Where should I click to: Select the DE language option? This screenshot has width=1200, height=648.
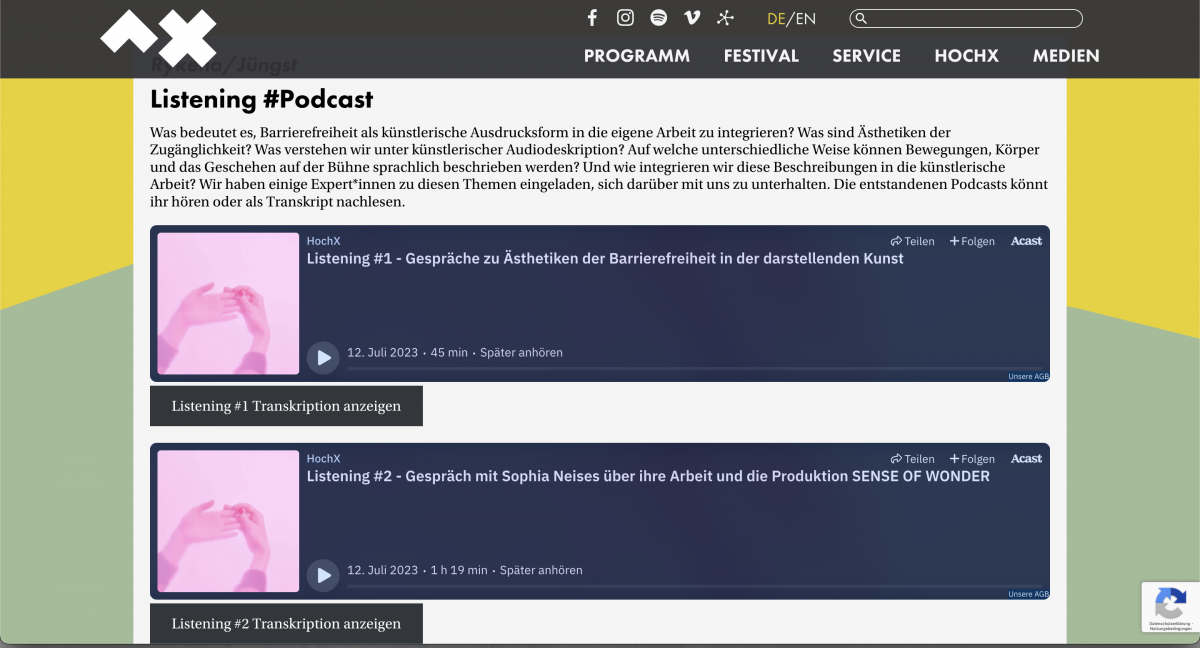776,19
